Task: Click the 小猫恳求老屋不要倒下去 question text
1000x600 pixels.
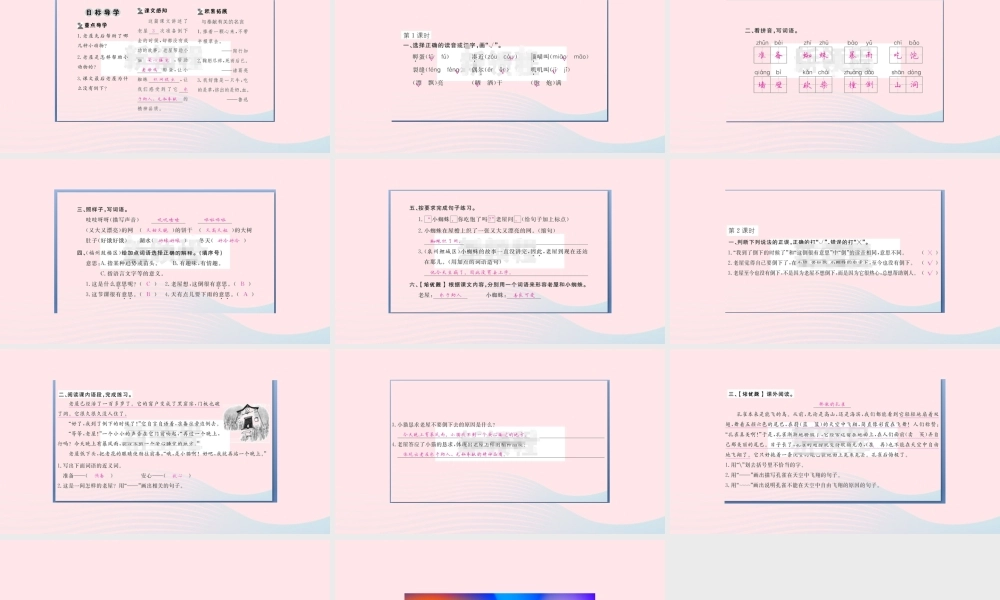Action: (x=443, y=425)
